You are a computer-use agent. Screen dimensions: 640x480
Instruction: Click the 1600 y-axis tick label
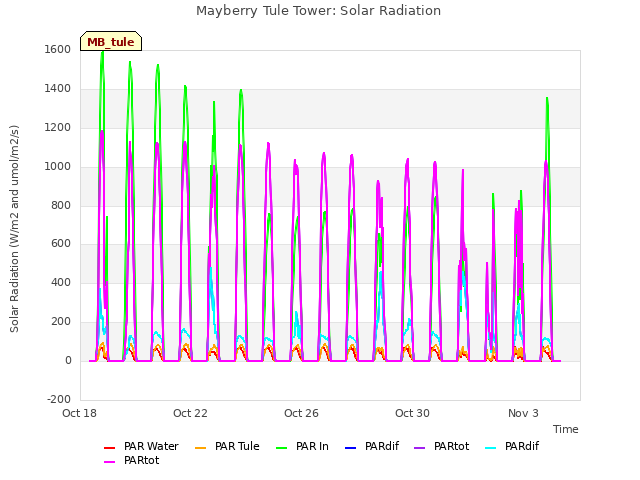(58, 49)
